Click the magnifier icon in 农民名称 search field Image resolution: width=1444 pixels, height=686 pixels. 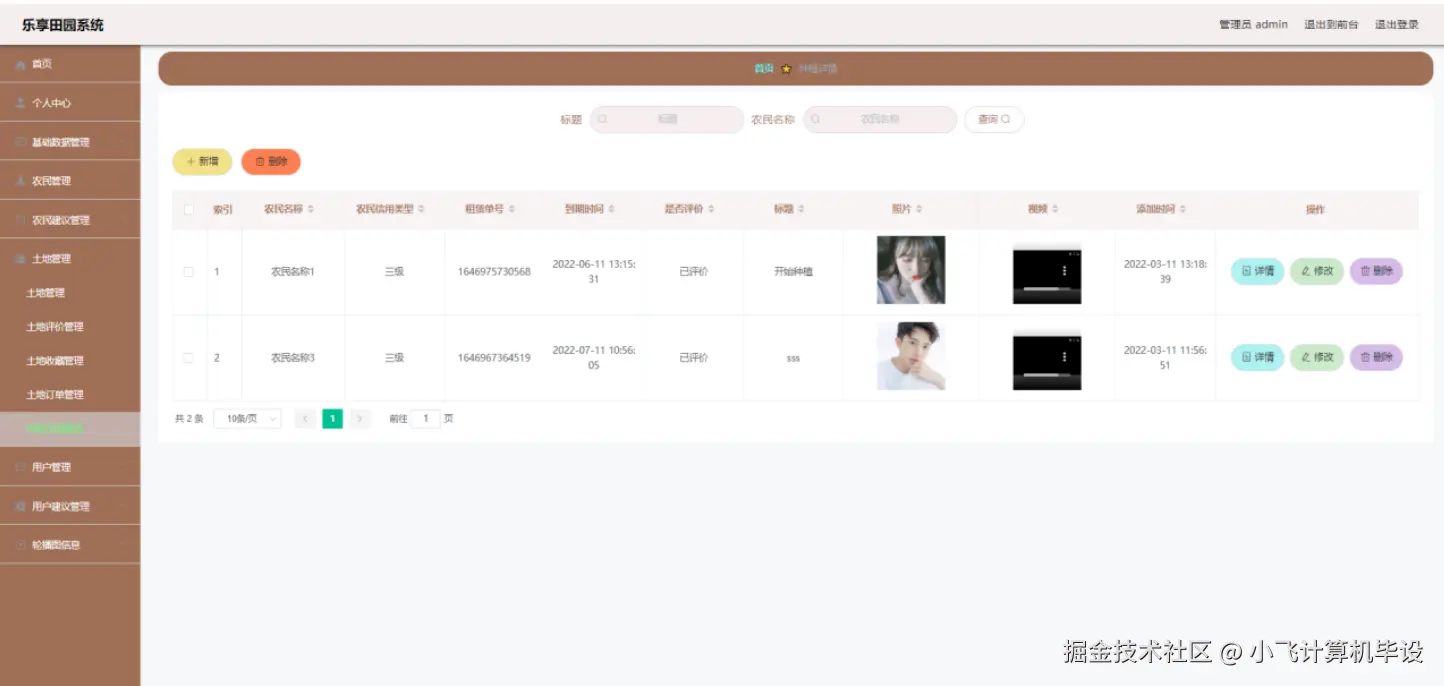coord(816,119)
